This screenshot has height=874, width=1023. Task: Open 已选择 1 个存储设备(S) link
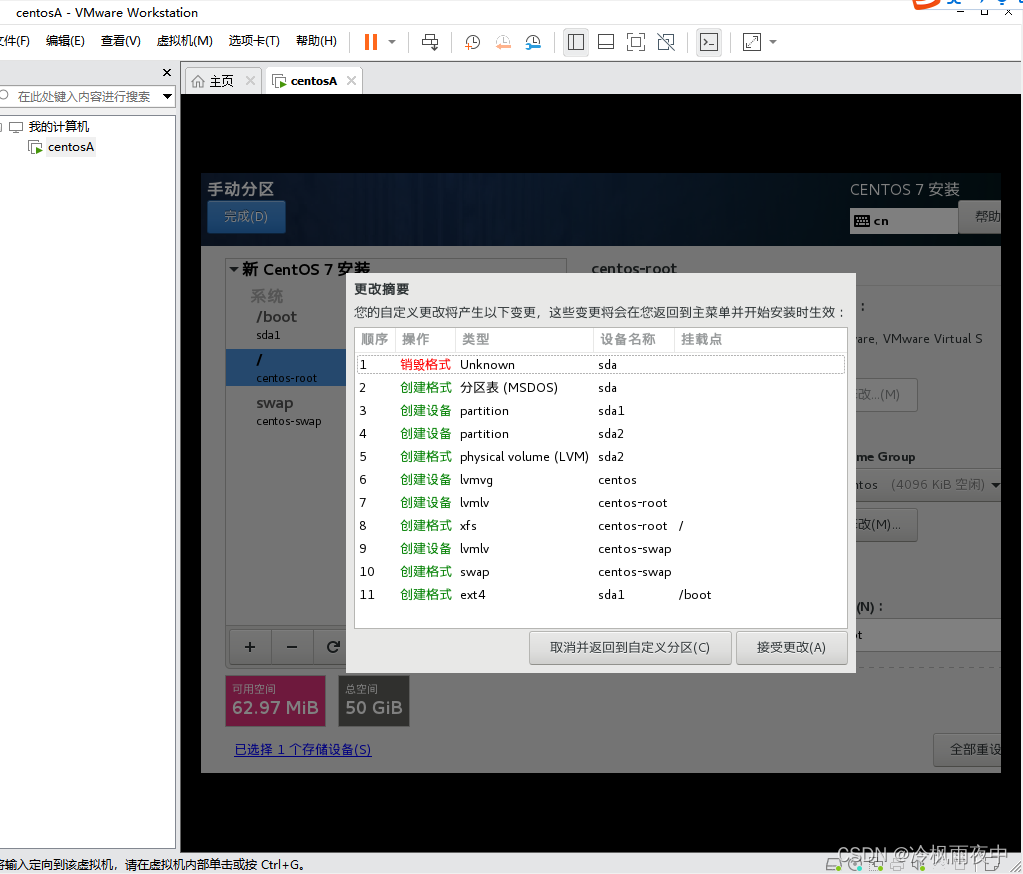pos(303,749)
